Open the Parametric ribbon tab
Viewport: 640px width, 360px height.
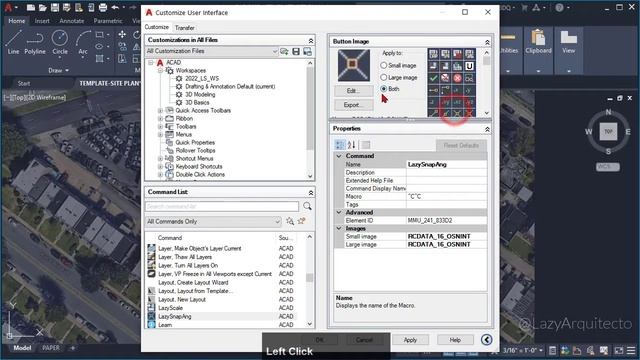[x=108, y=21]
